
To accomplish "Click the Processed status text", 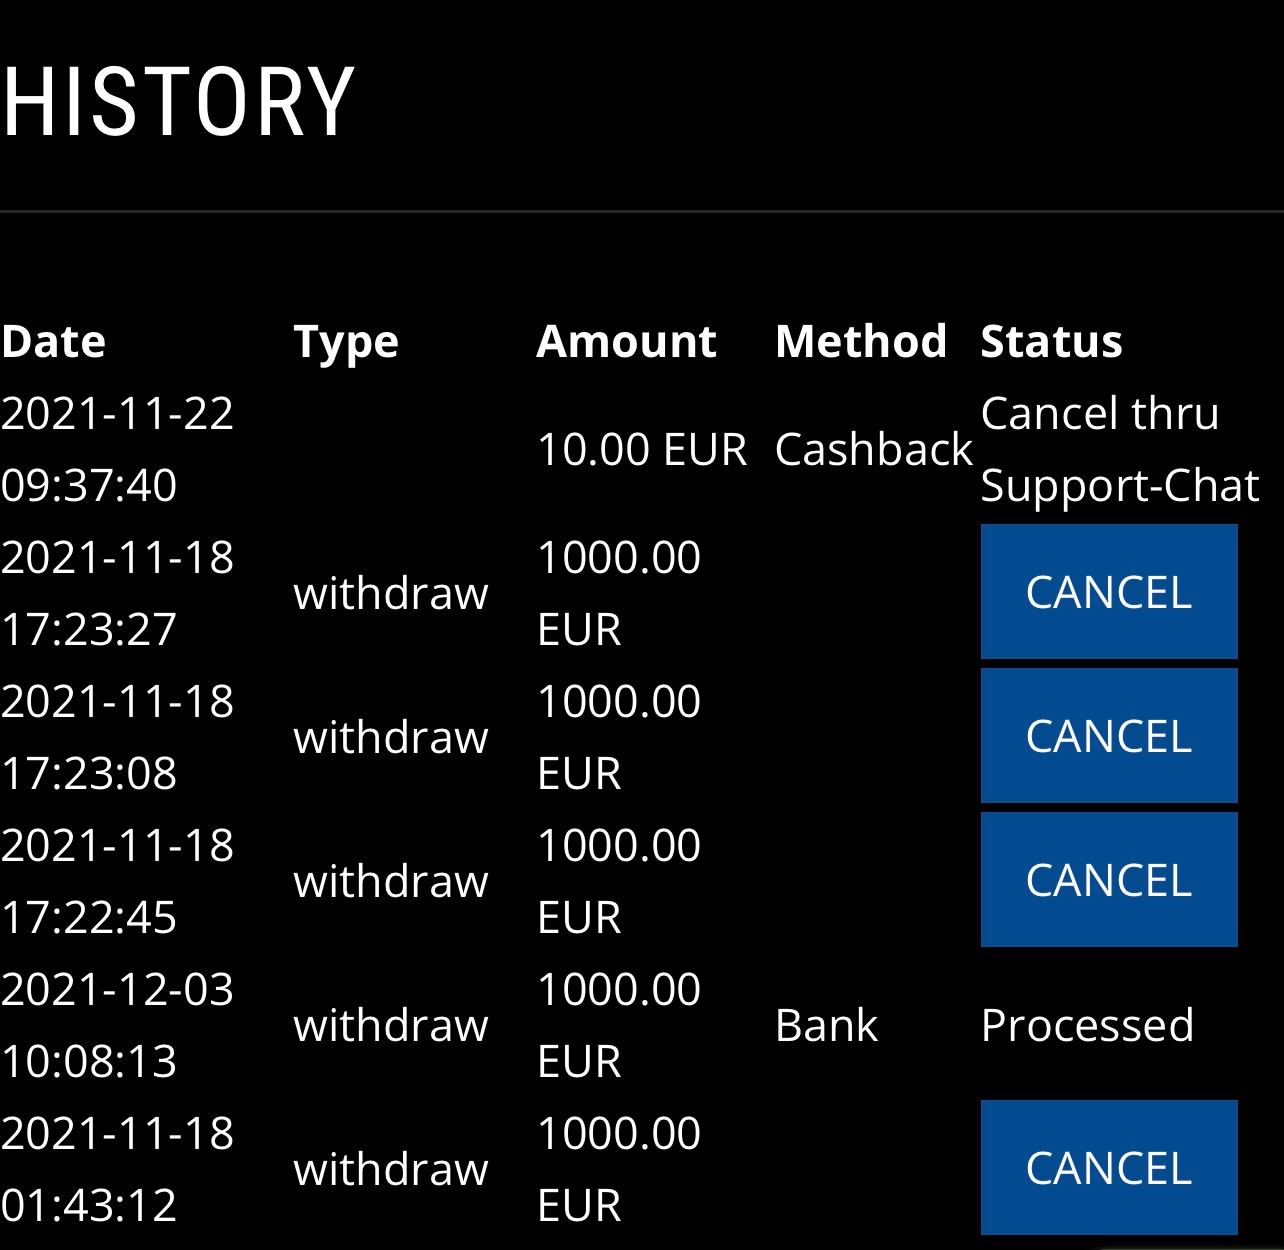I will [x=1087, y=1025].
